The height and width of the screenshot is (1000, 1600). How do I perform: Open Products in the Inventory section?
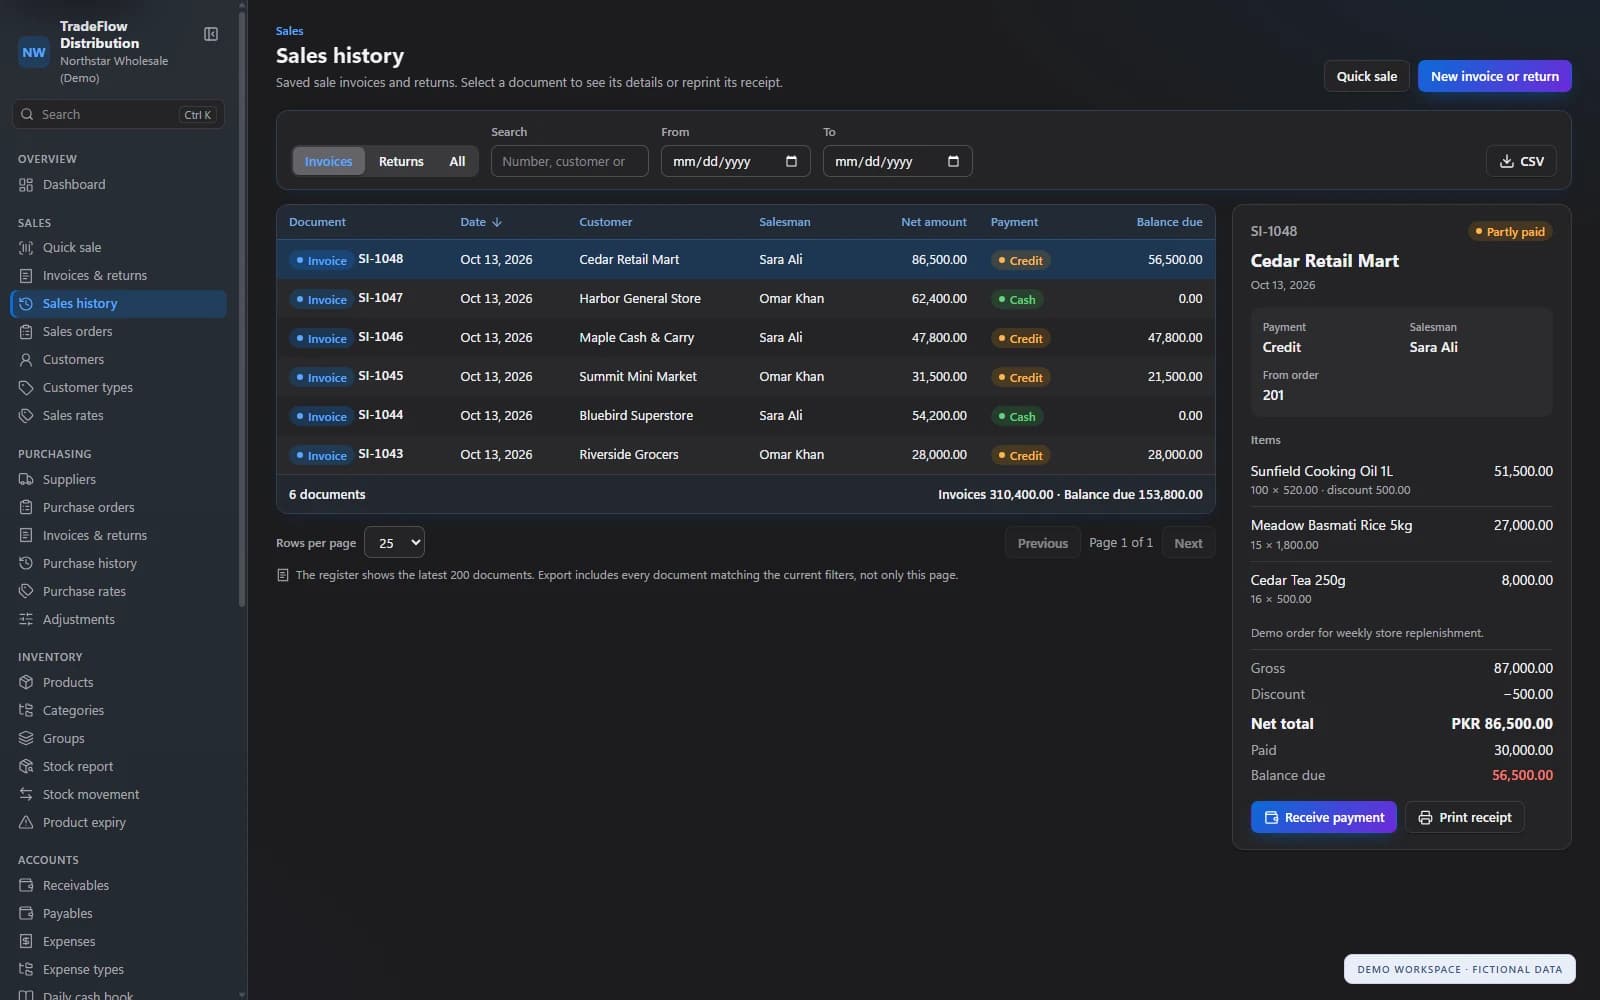(118, 683)
